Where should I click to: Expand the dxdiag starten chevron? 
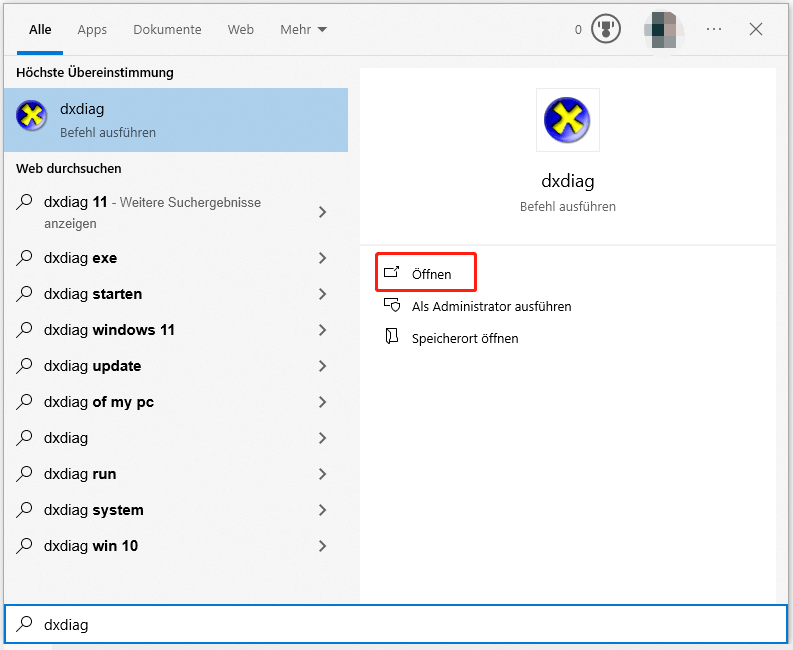coord(323,294)
